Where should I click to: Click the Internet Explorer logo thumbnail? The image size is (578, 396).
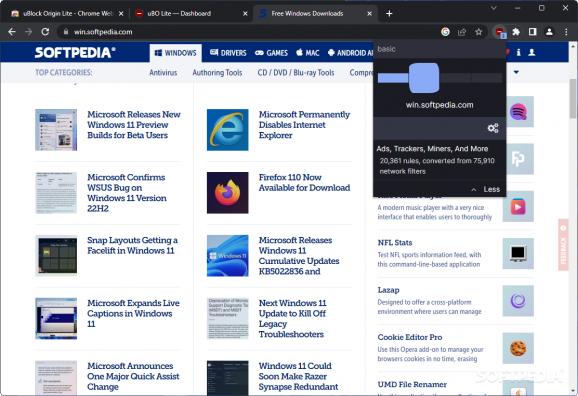click(x=227, y=130)
